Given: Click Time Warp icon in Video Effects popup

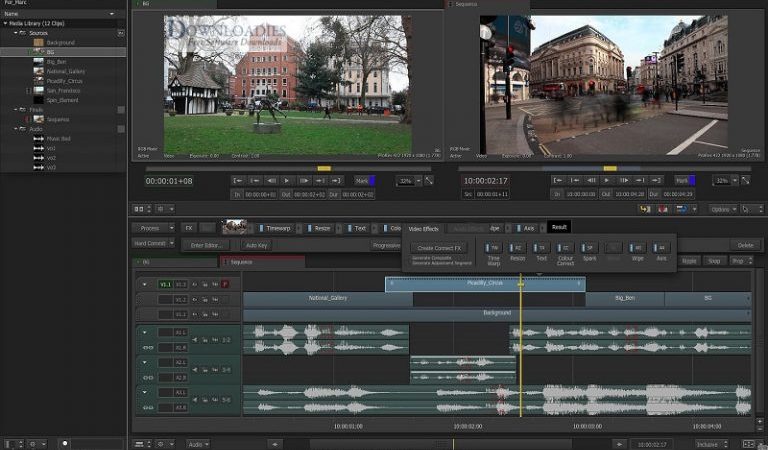Looking at the screenshot, I should (x=493, y=248).
